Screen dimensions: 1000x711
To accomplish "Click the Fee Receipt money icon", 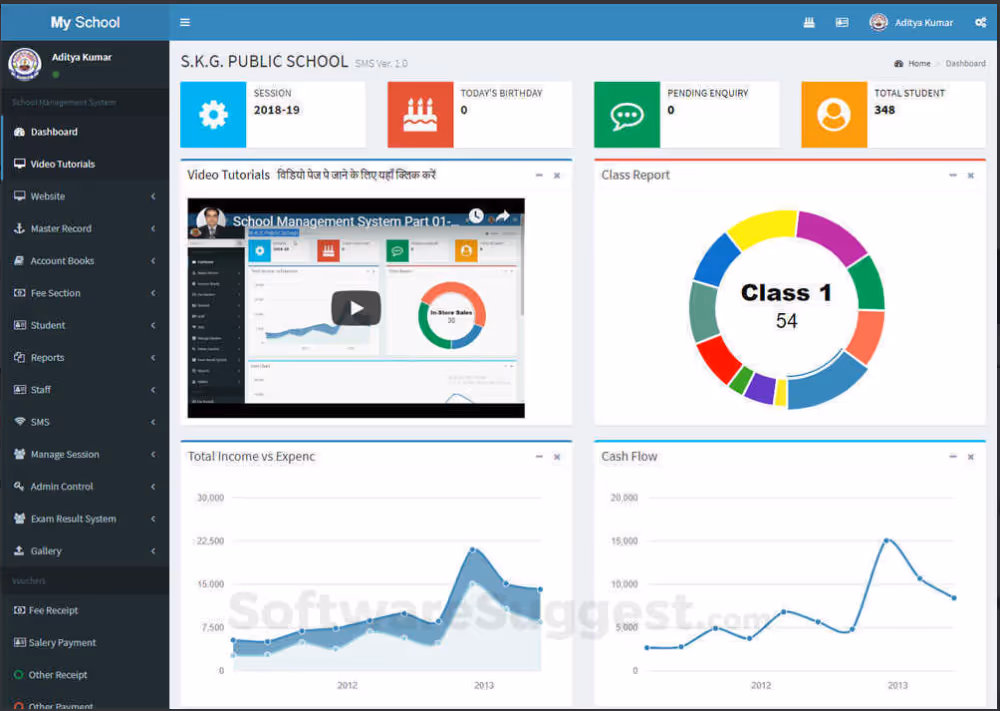I will [19, 610].
